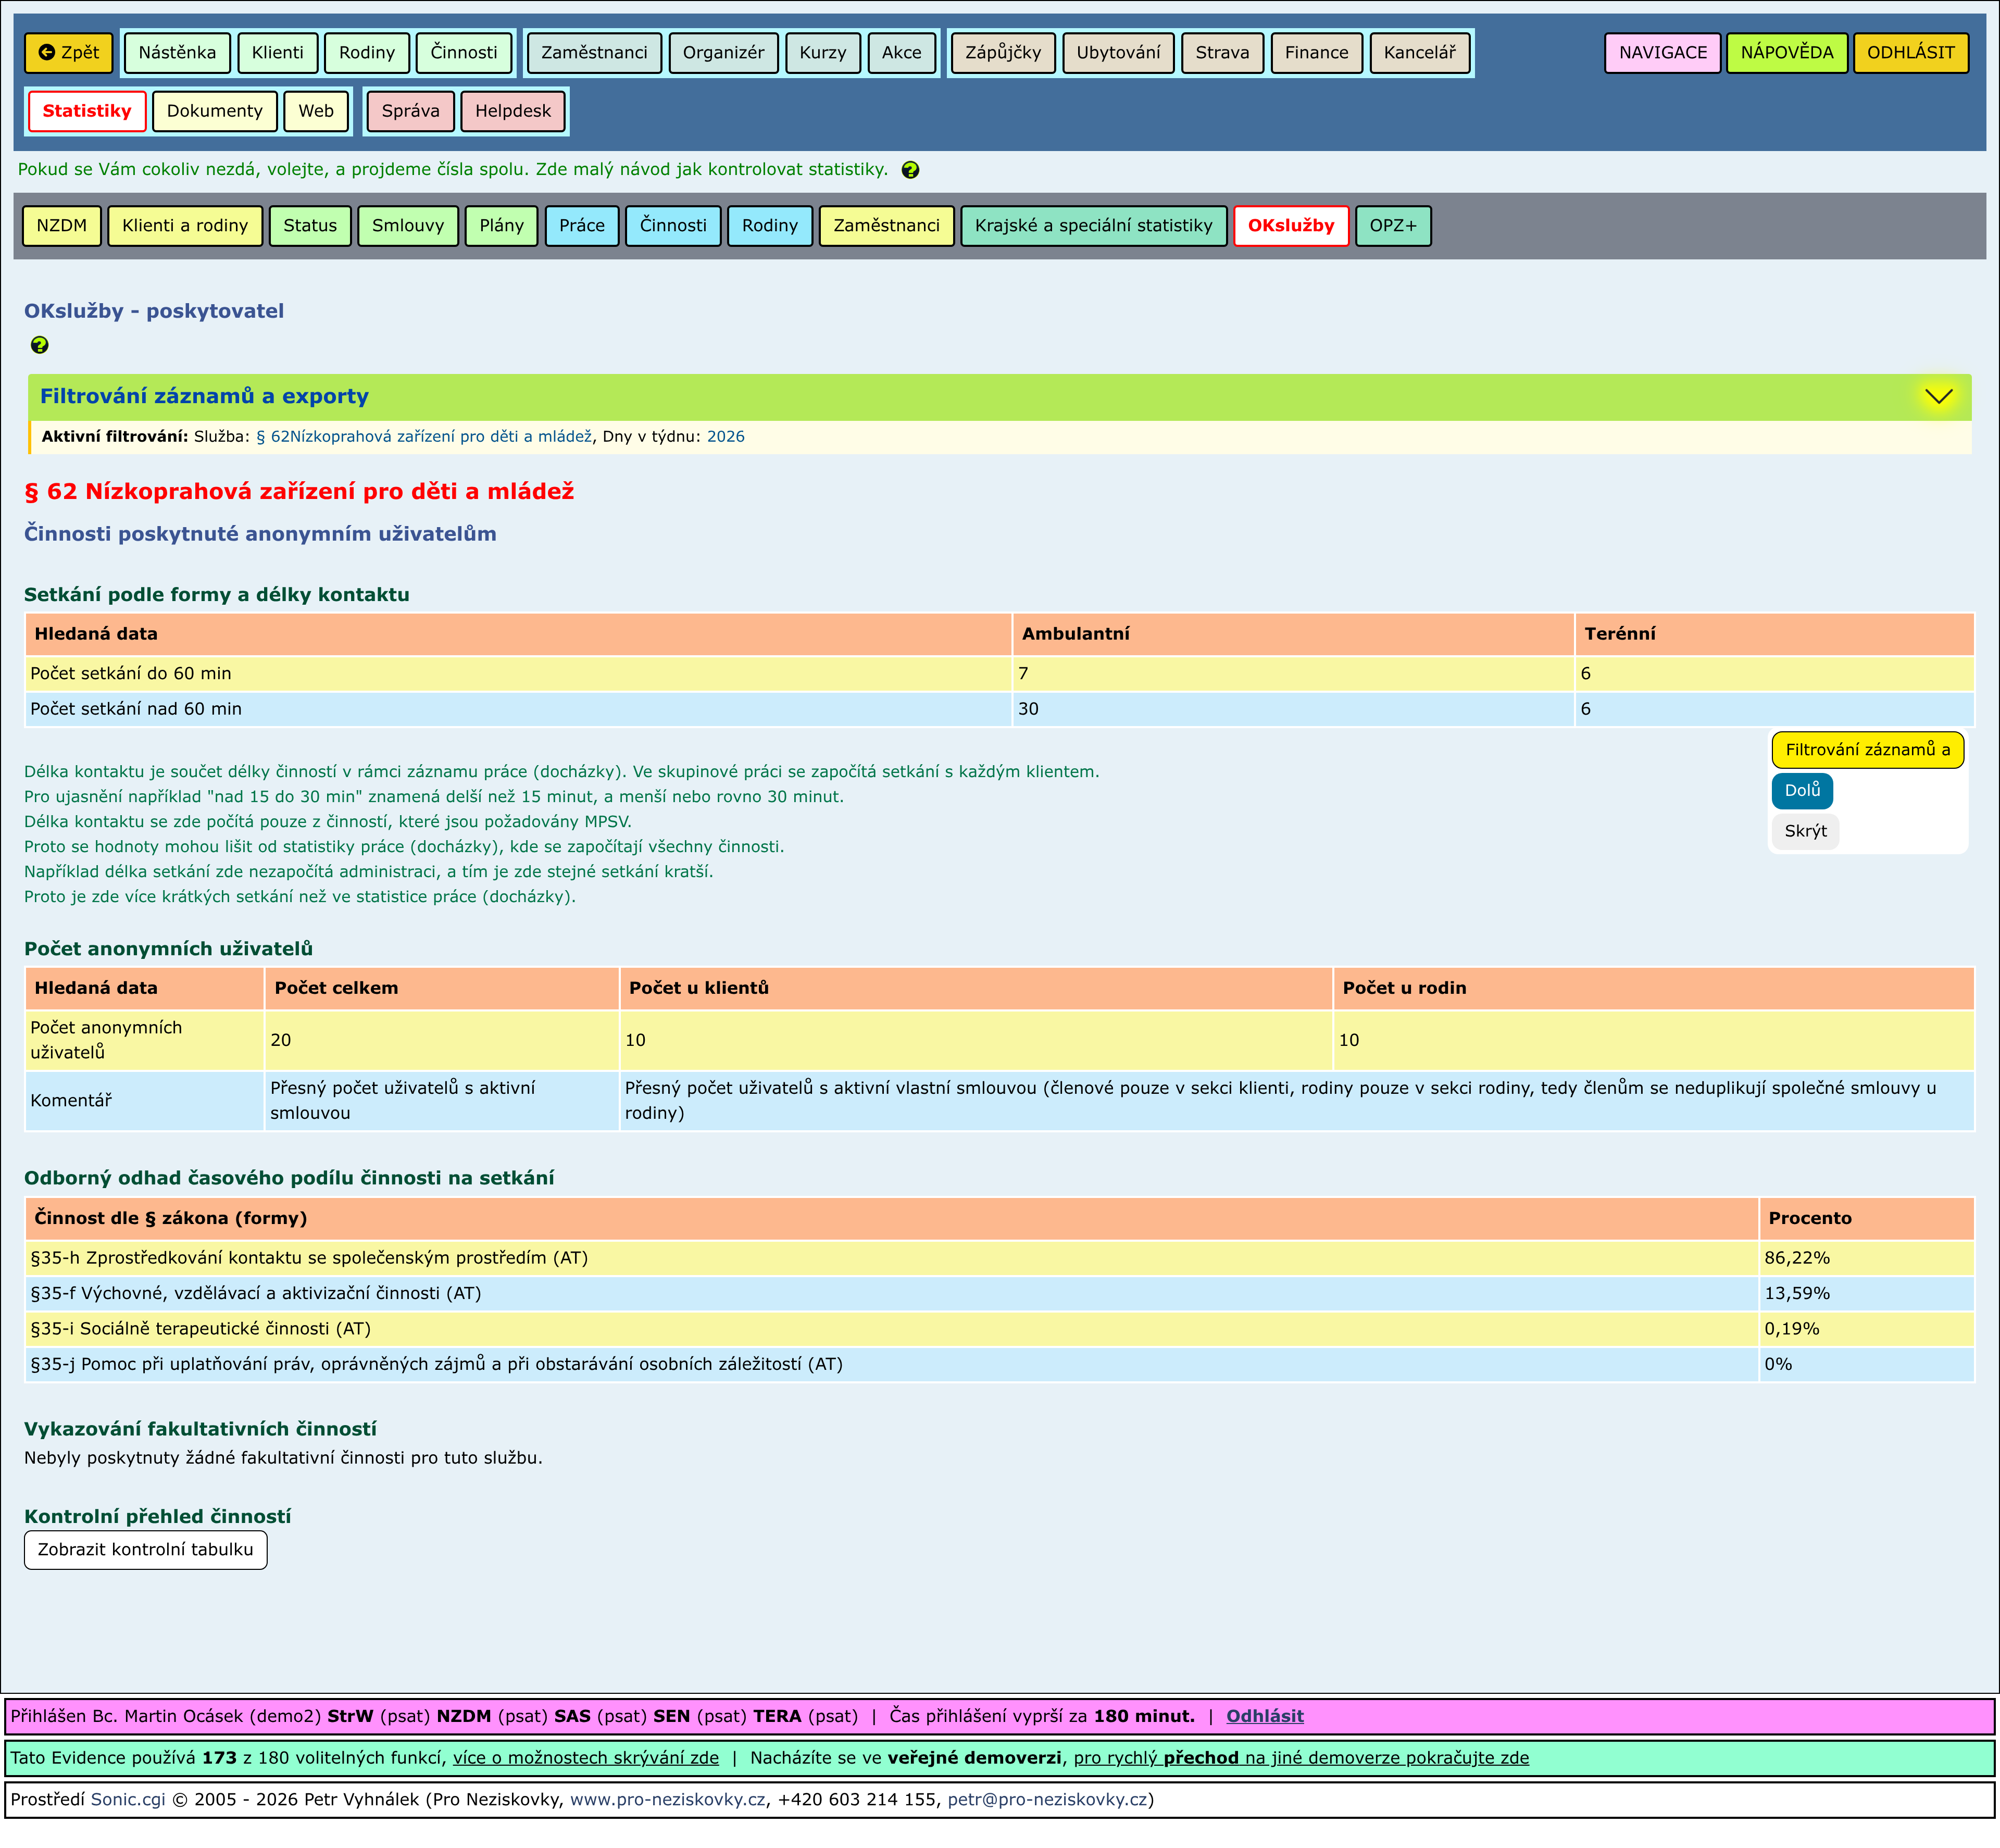Switch to the Krajské a speciální statistiky tab
Viewport: 2000px width, 1848px height.
click(x=1093, y=226)
